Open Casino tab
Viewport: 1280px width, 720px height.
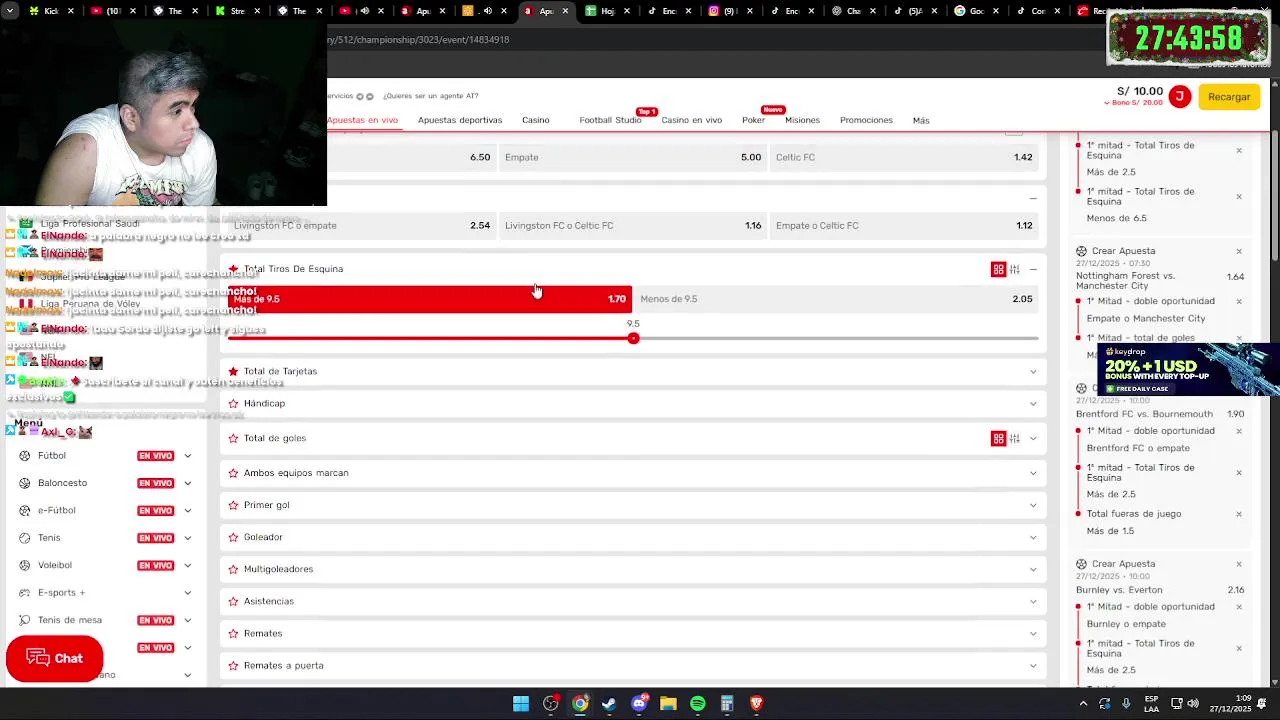(x=535, y=120)
